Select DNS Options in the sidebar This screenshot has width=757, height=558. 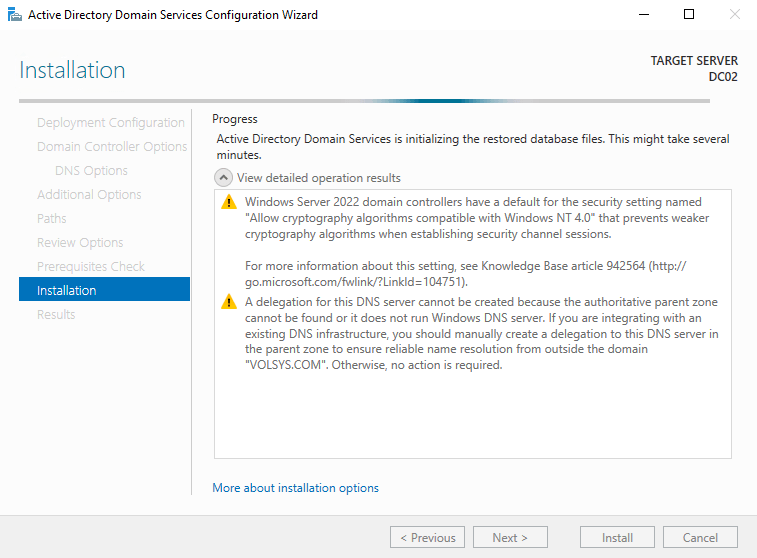[91, 171]
